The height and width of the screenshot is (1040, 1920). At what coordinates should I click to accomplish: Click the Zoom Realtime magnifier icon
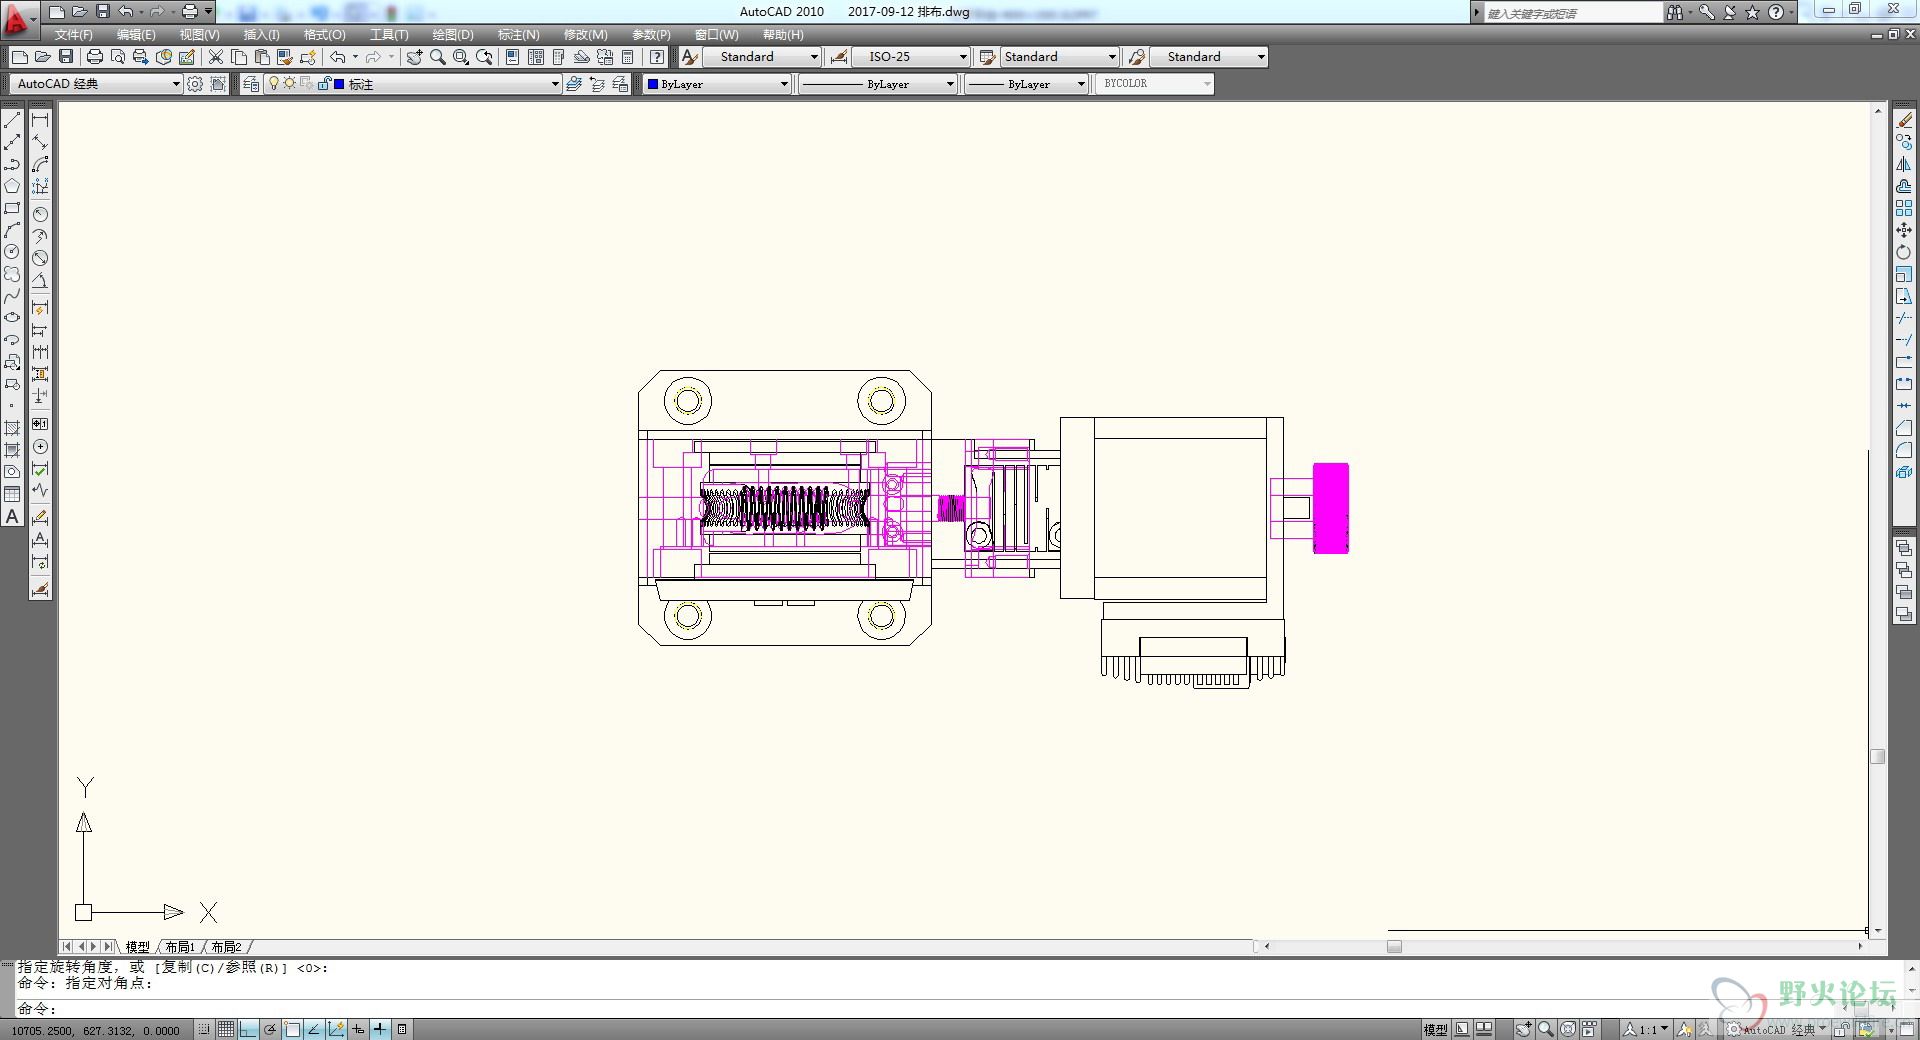437,57
